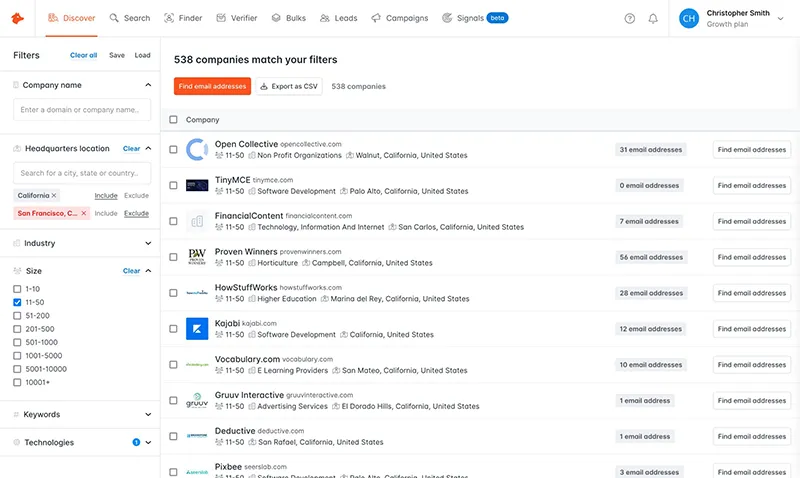Click the Deductive company logo
This screenshot has width=800, height=478.
[197, 436]
